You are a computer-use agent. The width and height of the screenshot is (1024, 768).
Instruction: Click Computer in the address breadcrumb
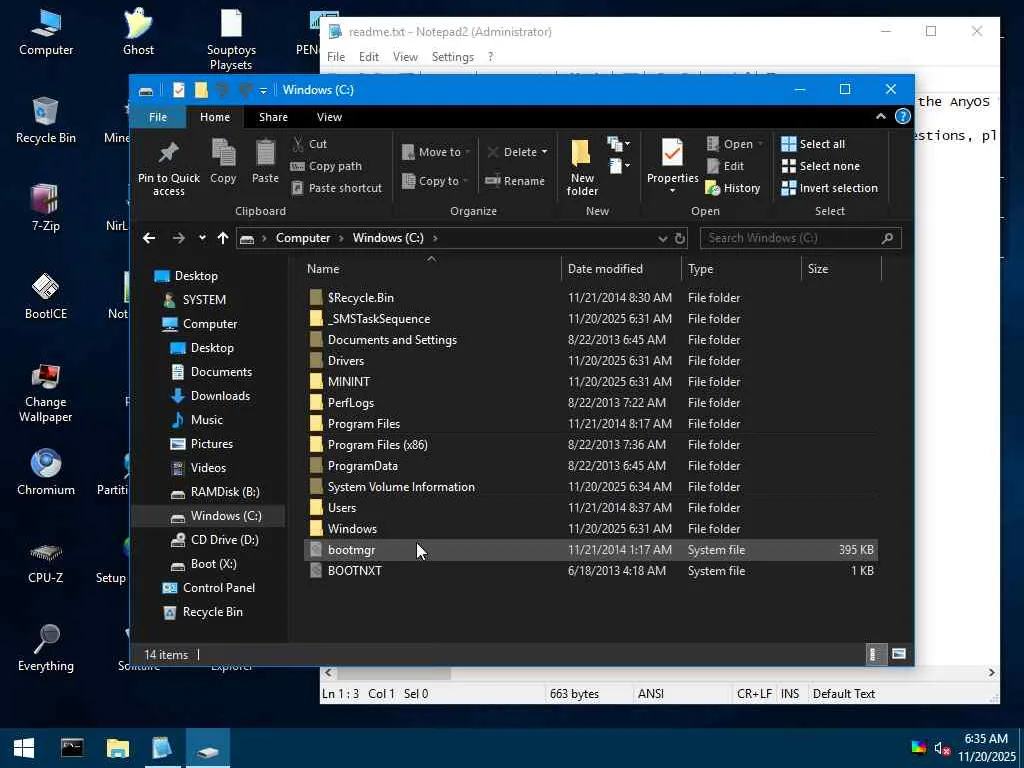(303, 238)
